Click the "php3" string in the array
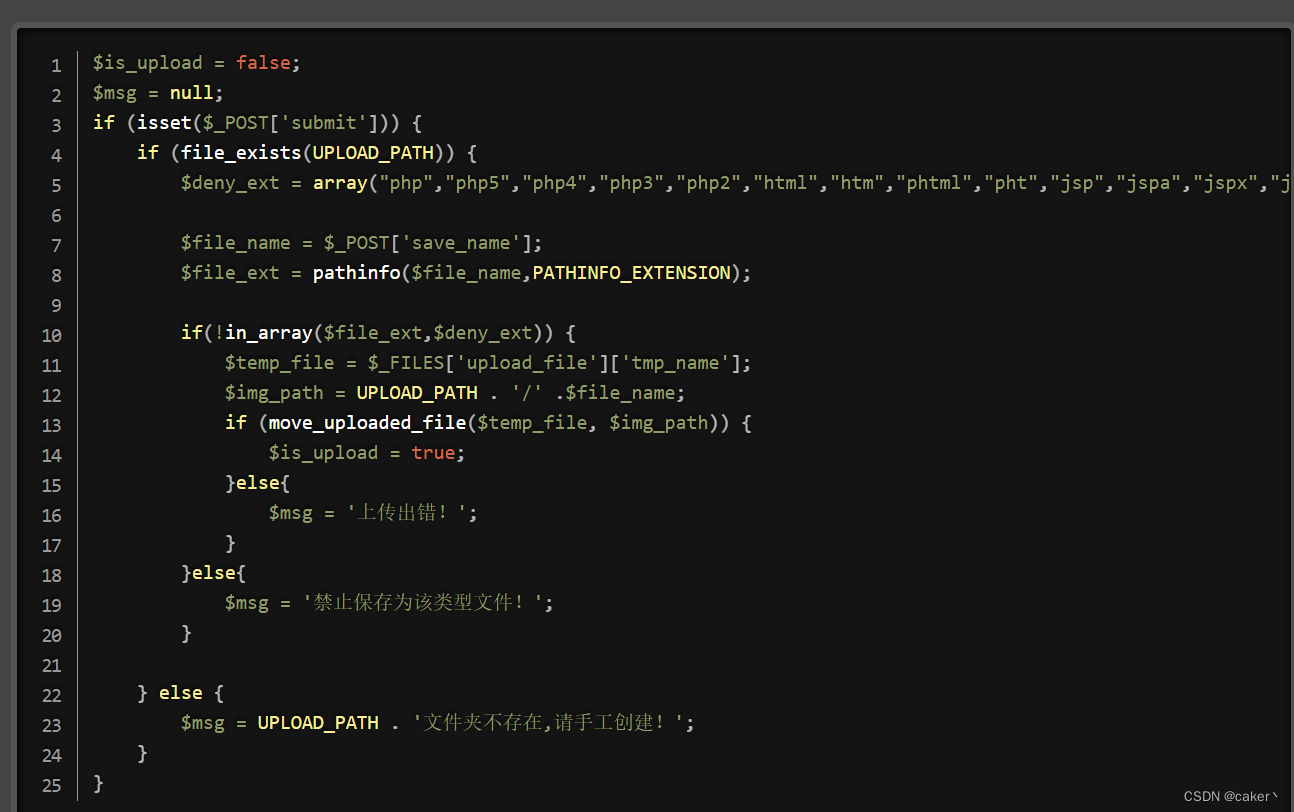This screenshot has height=812, width=1294. click(x=632, y=183)
